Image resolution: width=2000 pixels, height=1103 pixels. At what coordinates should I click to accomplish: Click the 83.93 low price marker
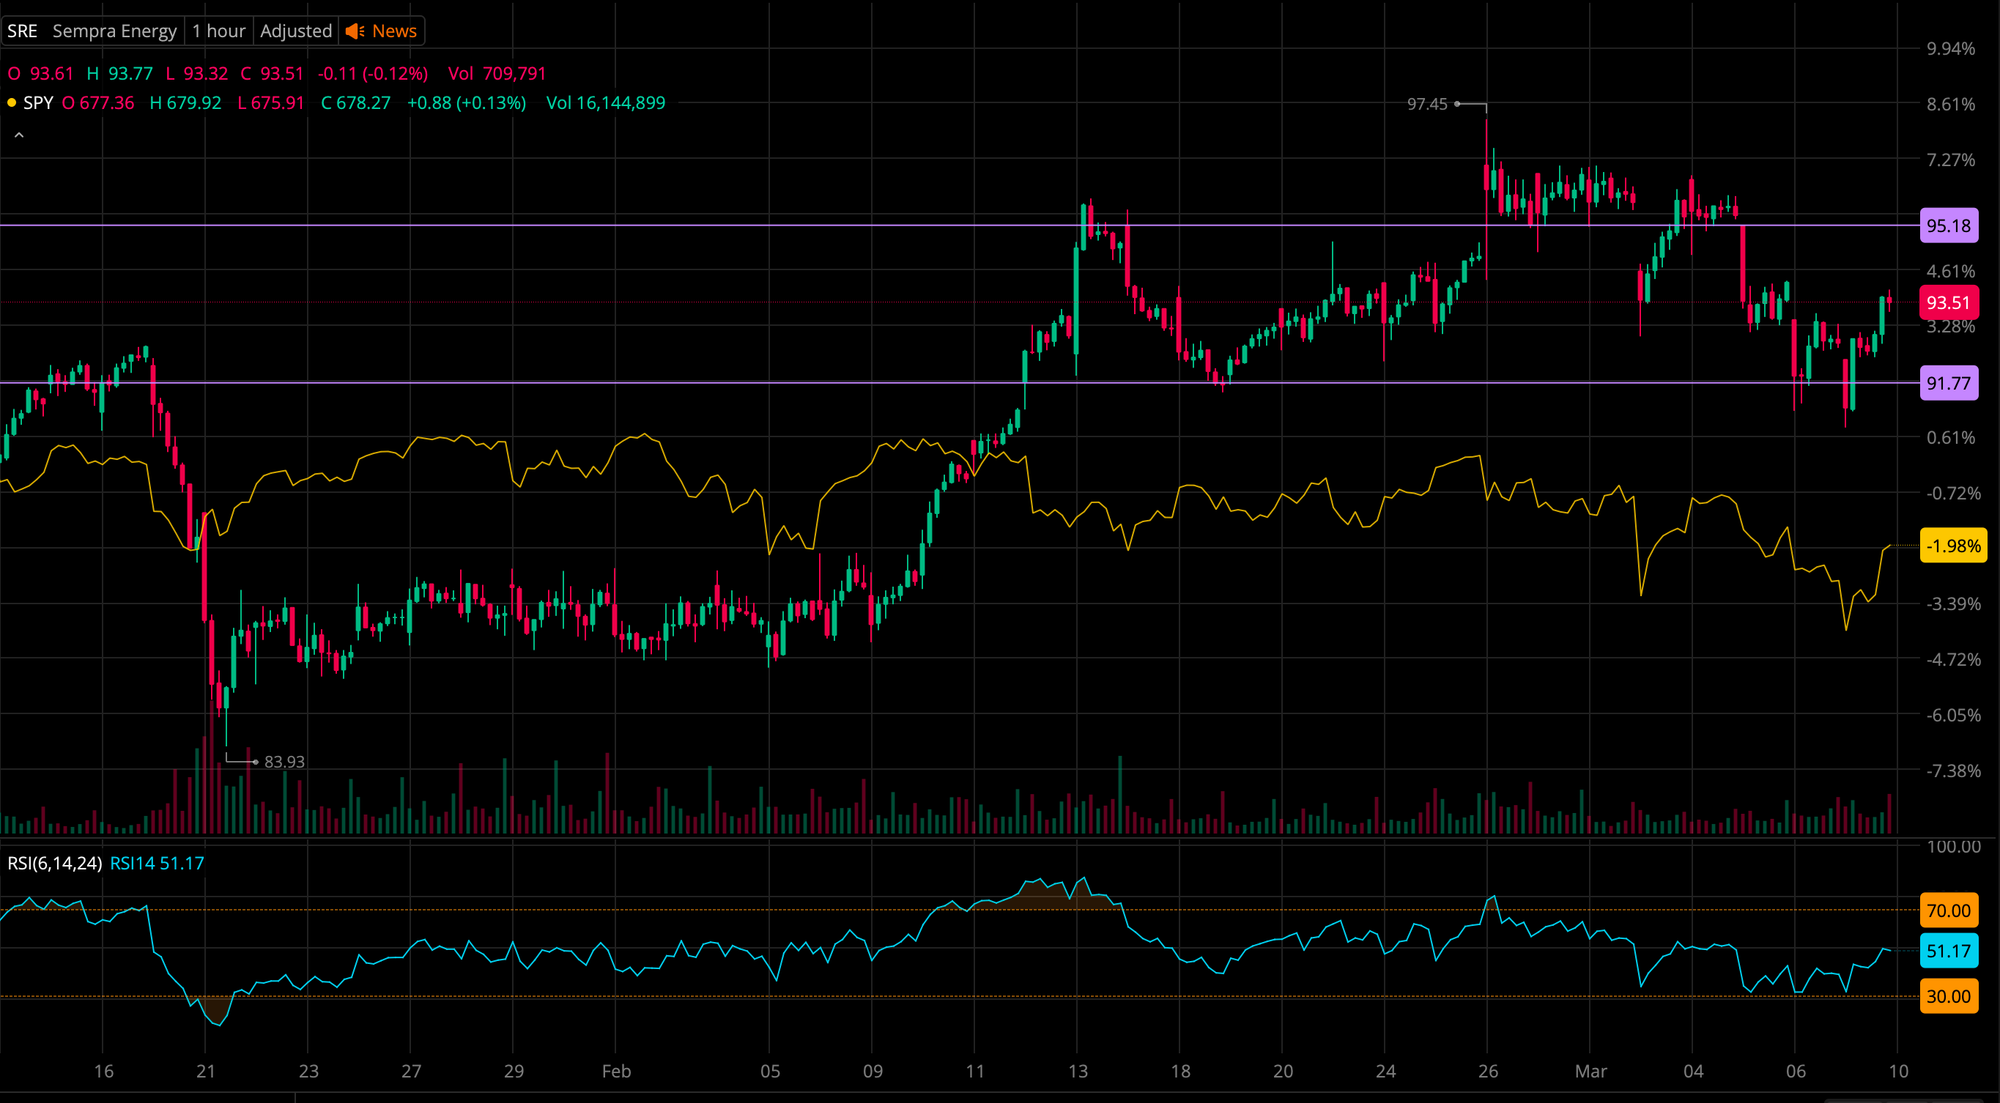click(x=284, y=762)
